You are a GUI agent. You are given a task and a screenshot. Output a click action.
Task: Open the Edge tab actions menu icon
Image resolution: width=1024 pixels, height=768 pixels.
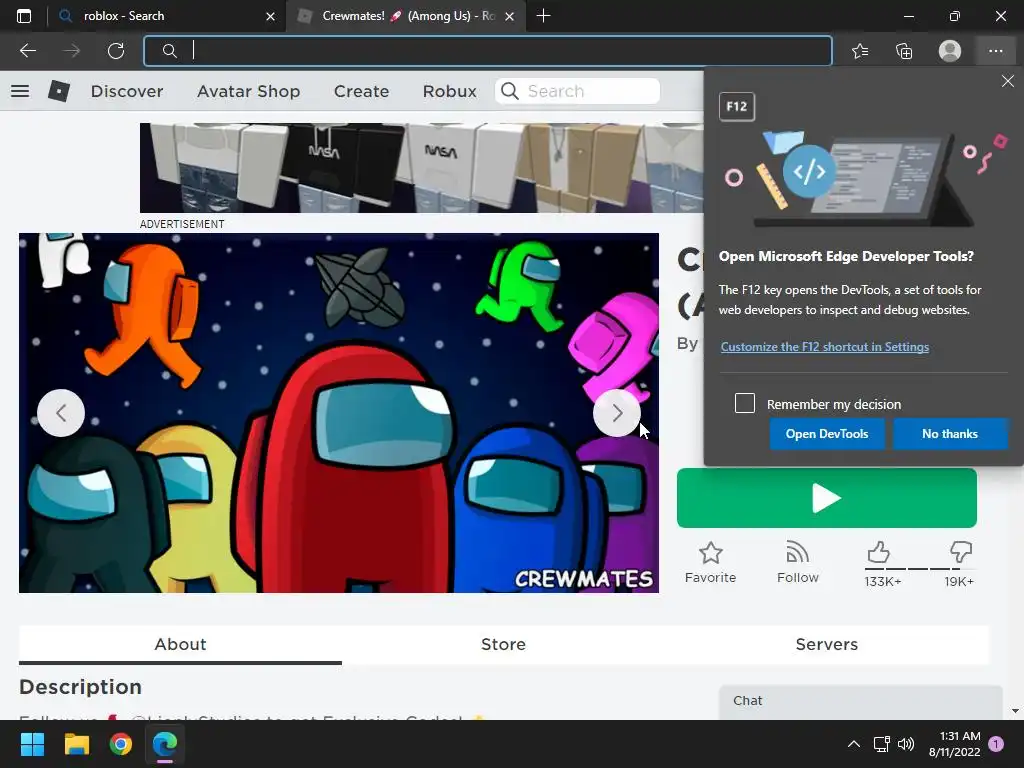[x=24, y=16]
